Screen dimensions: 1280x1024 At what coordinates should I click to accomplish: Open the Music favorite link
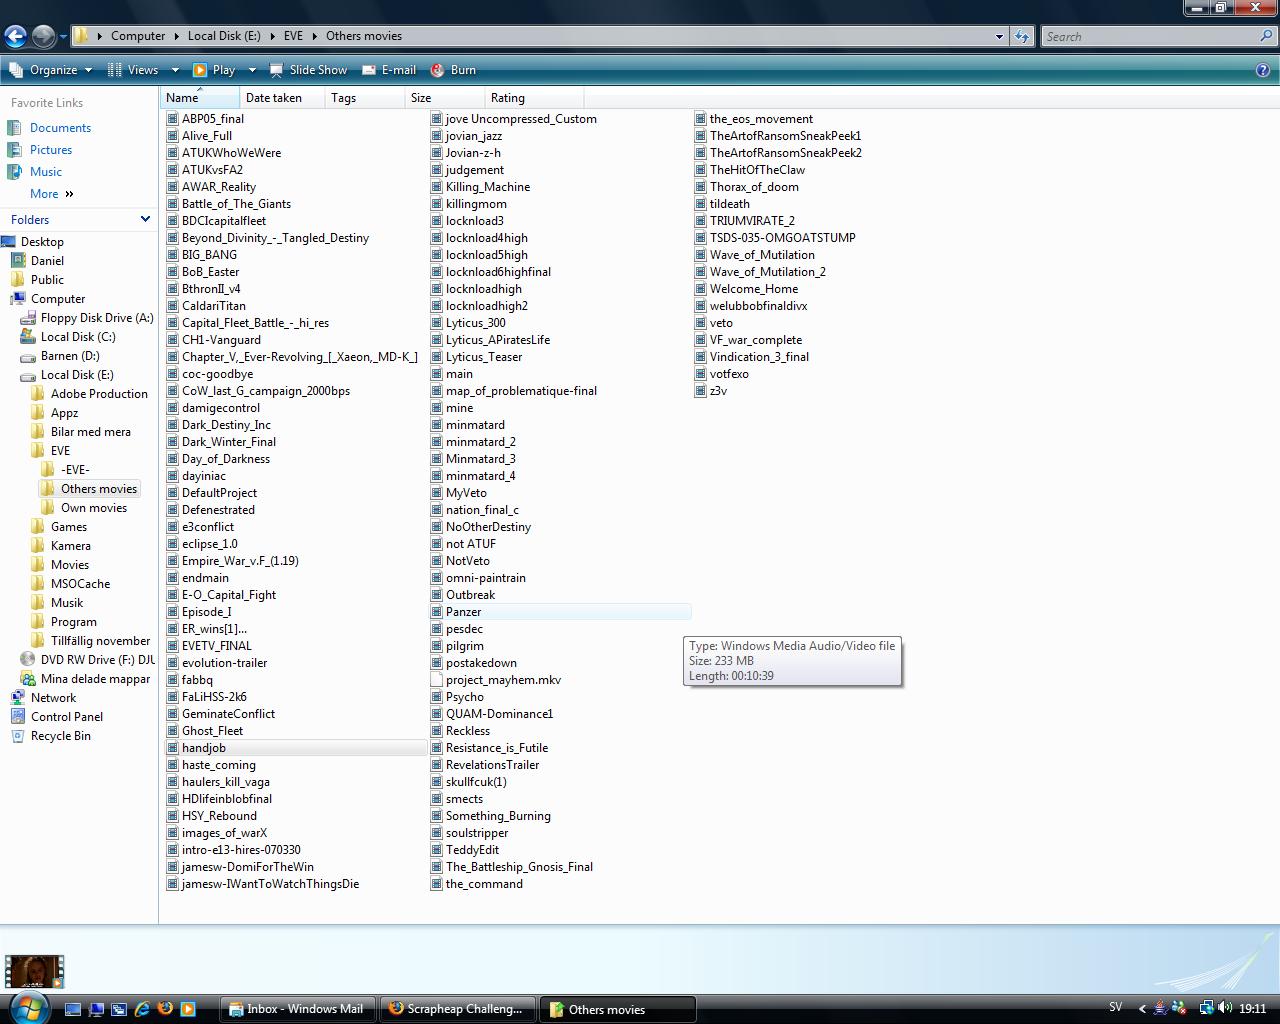click(x=46, y=172)
